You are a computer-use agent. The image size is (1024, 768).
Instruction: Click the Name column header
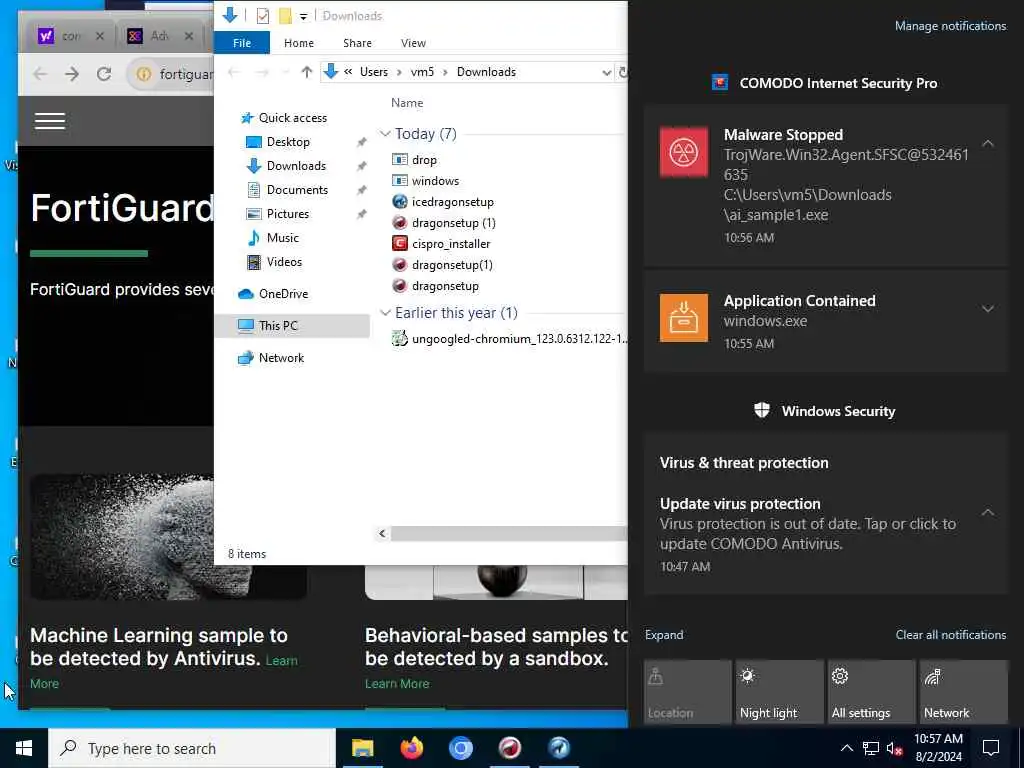(407, 103)
